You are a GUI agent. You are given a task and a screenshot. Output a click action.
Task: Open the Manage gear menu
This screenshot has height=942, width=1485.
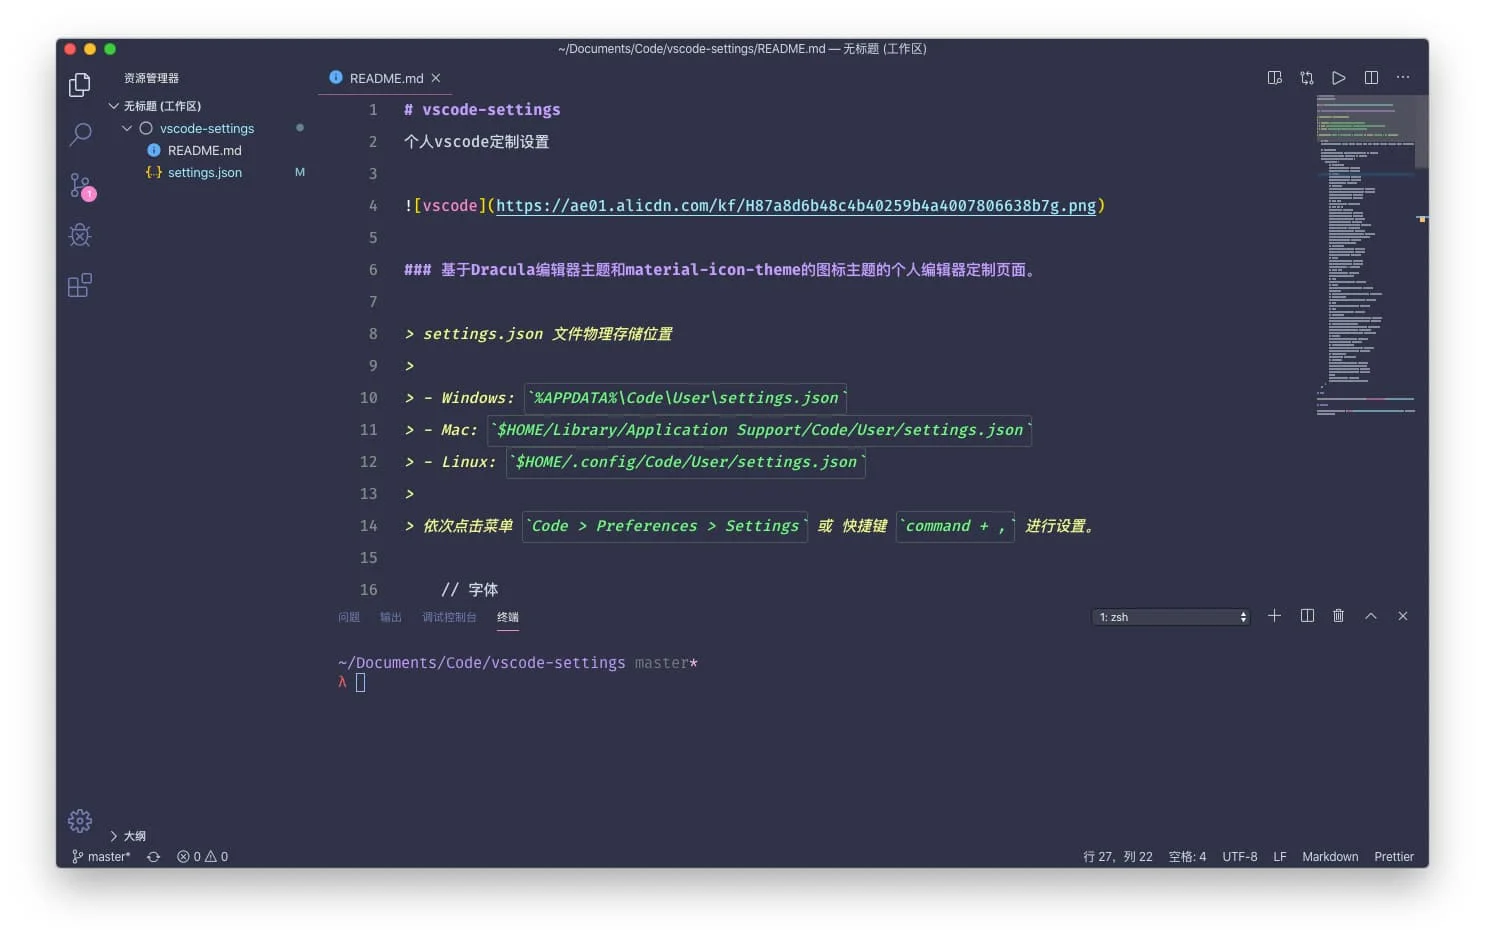(80, 821)
